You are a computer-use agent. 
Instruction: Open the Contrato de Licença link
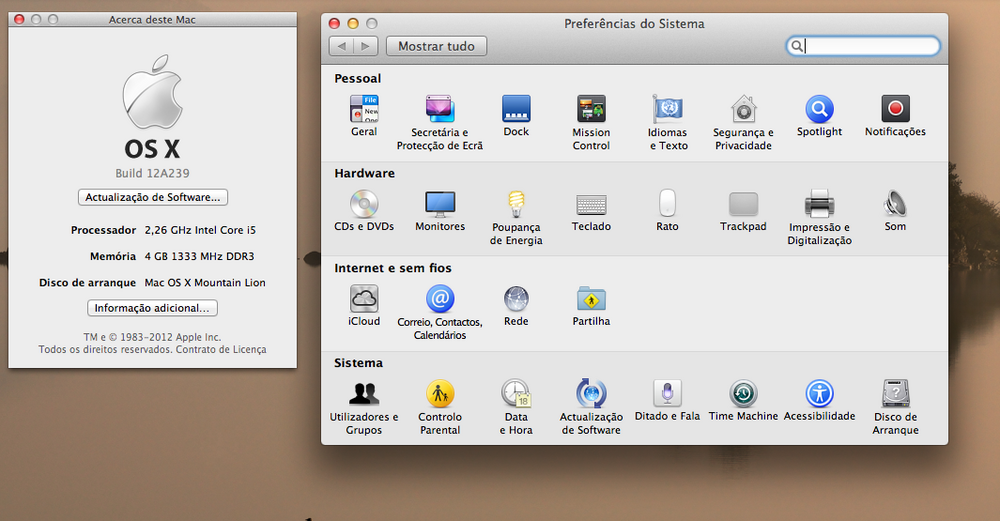[221, 349]
